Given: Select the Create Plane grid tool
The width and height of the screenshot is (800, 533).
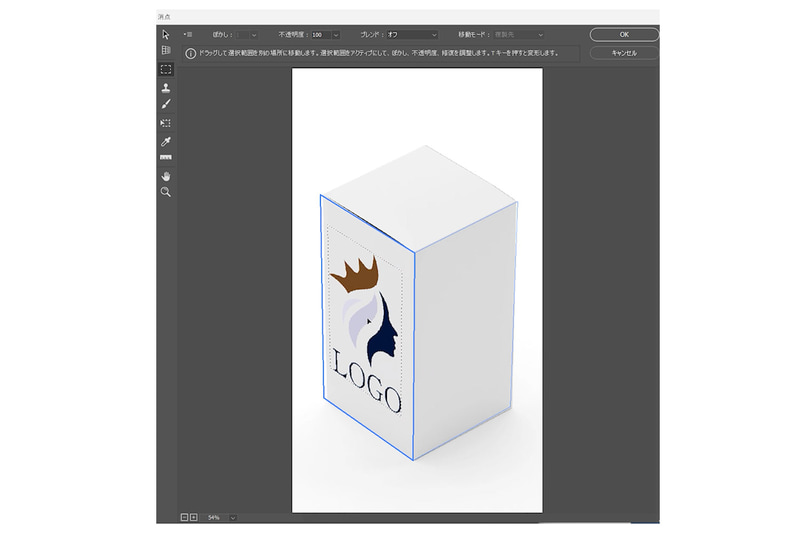Looking at the screenshot, I should click(x=166, y=50).
